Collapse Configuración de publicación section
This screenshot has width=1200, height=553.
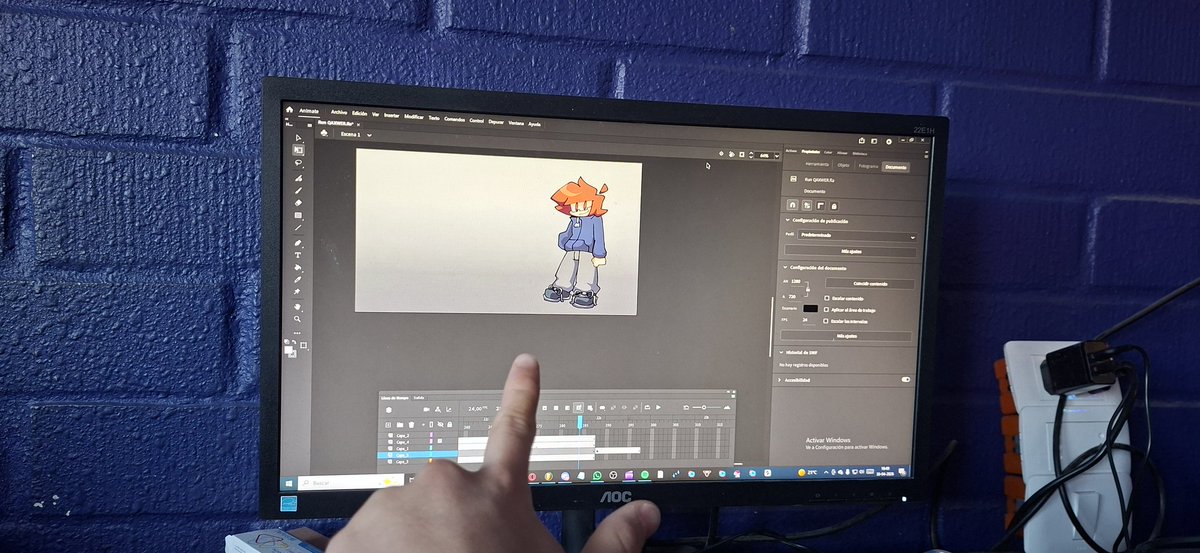coord(787,220)
